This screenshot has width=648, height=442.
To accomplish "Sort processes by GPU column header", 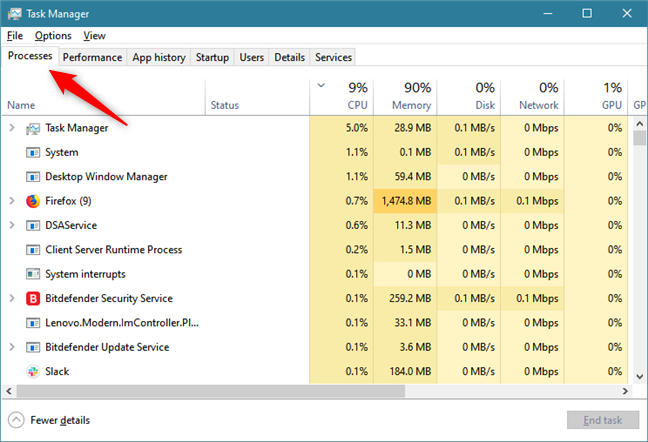I will [596, 97].
